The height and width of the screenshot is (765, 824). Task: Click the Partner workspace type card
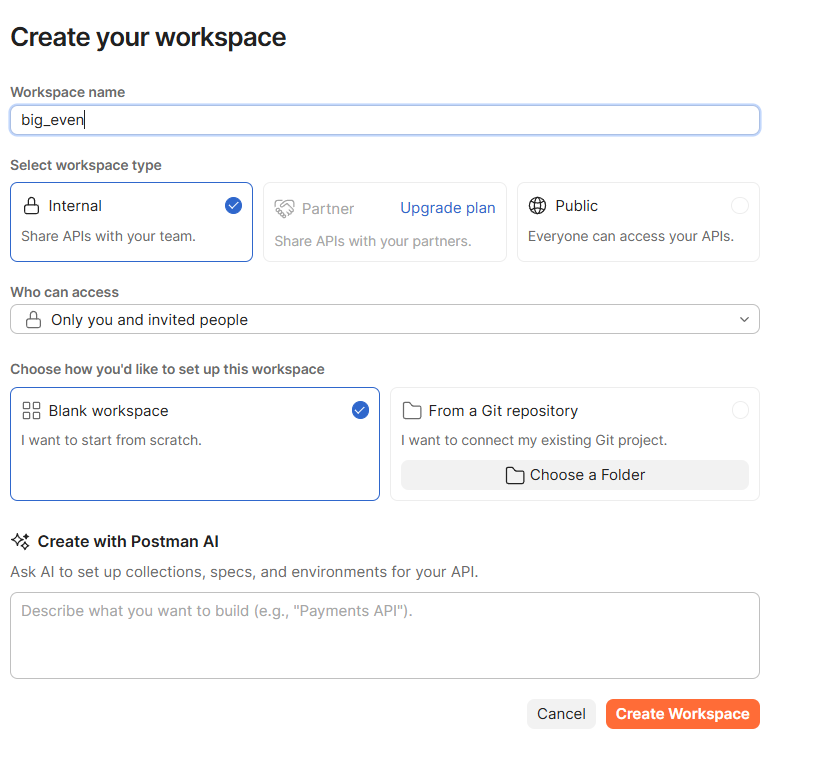coord(385,222)
